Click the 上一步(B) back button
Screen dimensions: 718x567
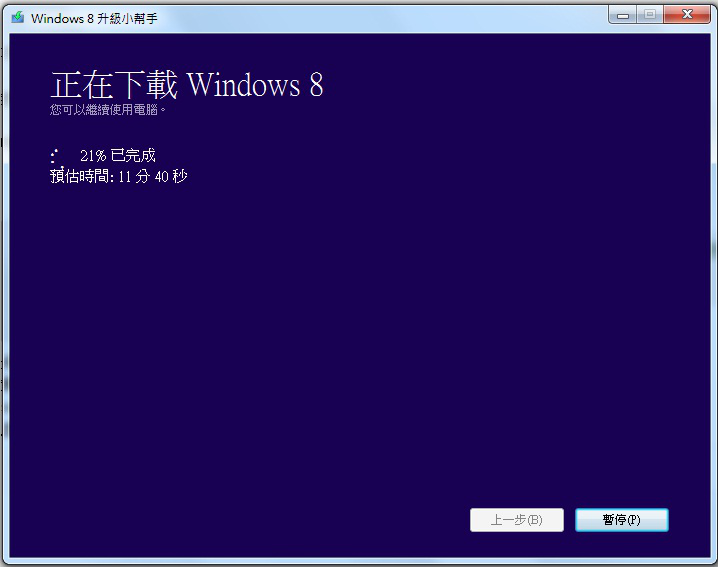(517, 520)
